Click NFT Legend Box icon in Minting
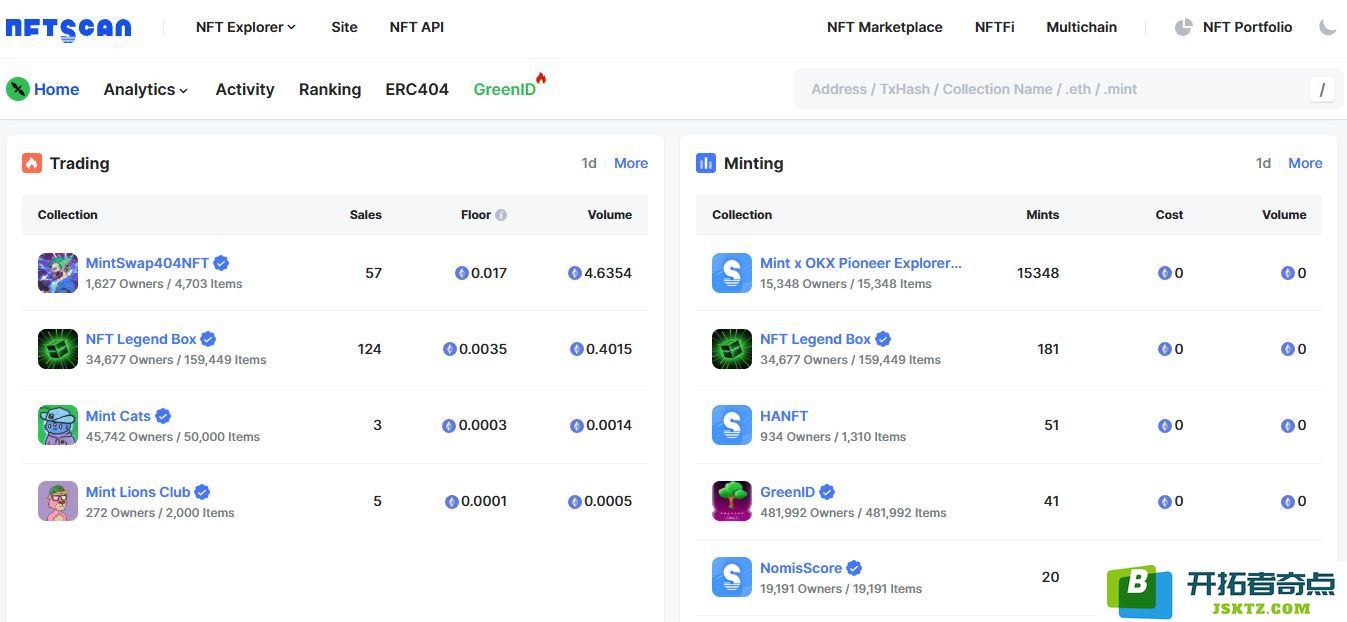 [732, 349]
